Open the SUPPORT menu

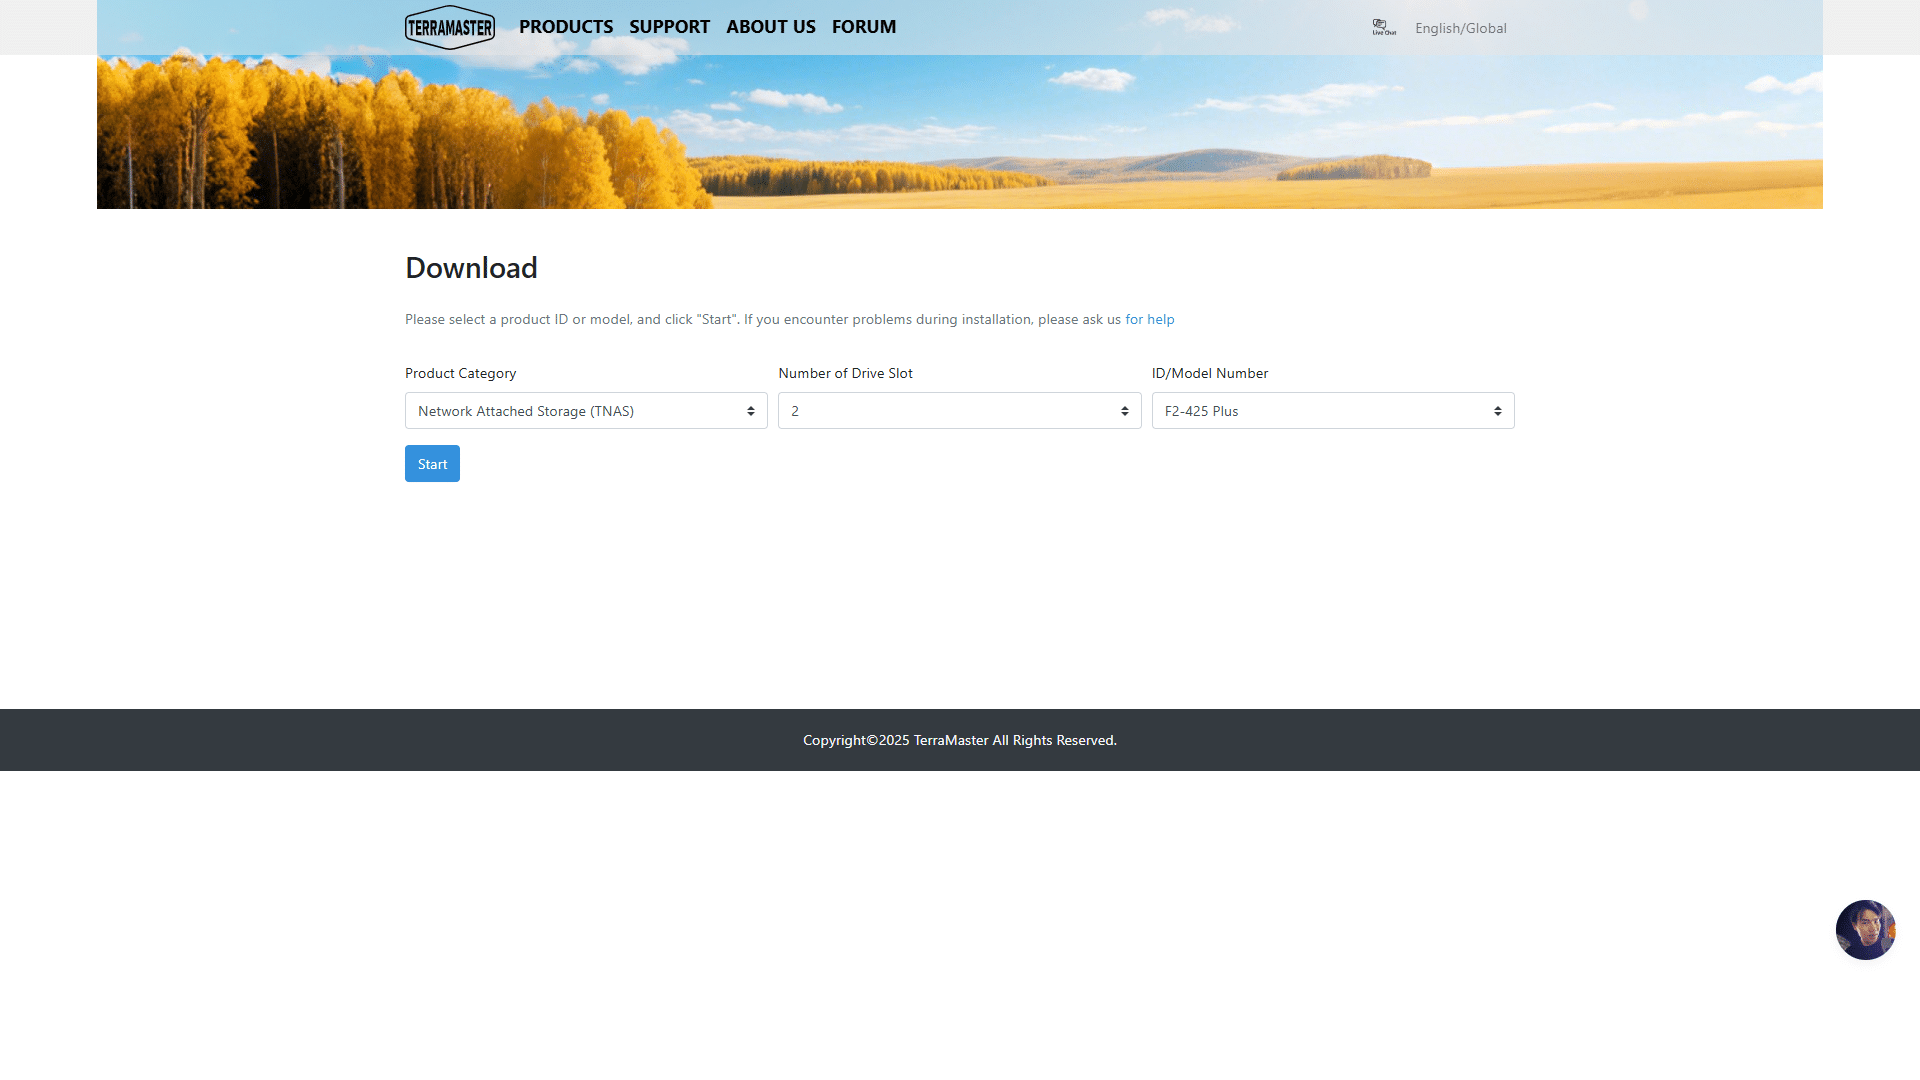(x=669, y=27)
